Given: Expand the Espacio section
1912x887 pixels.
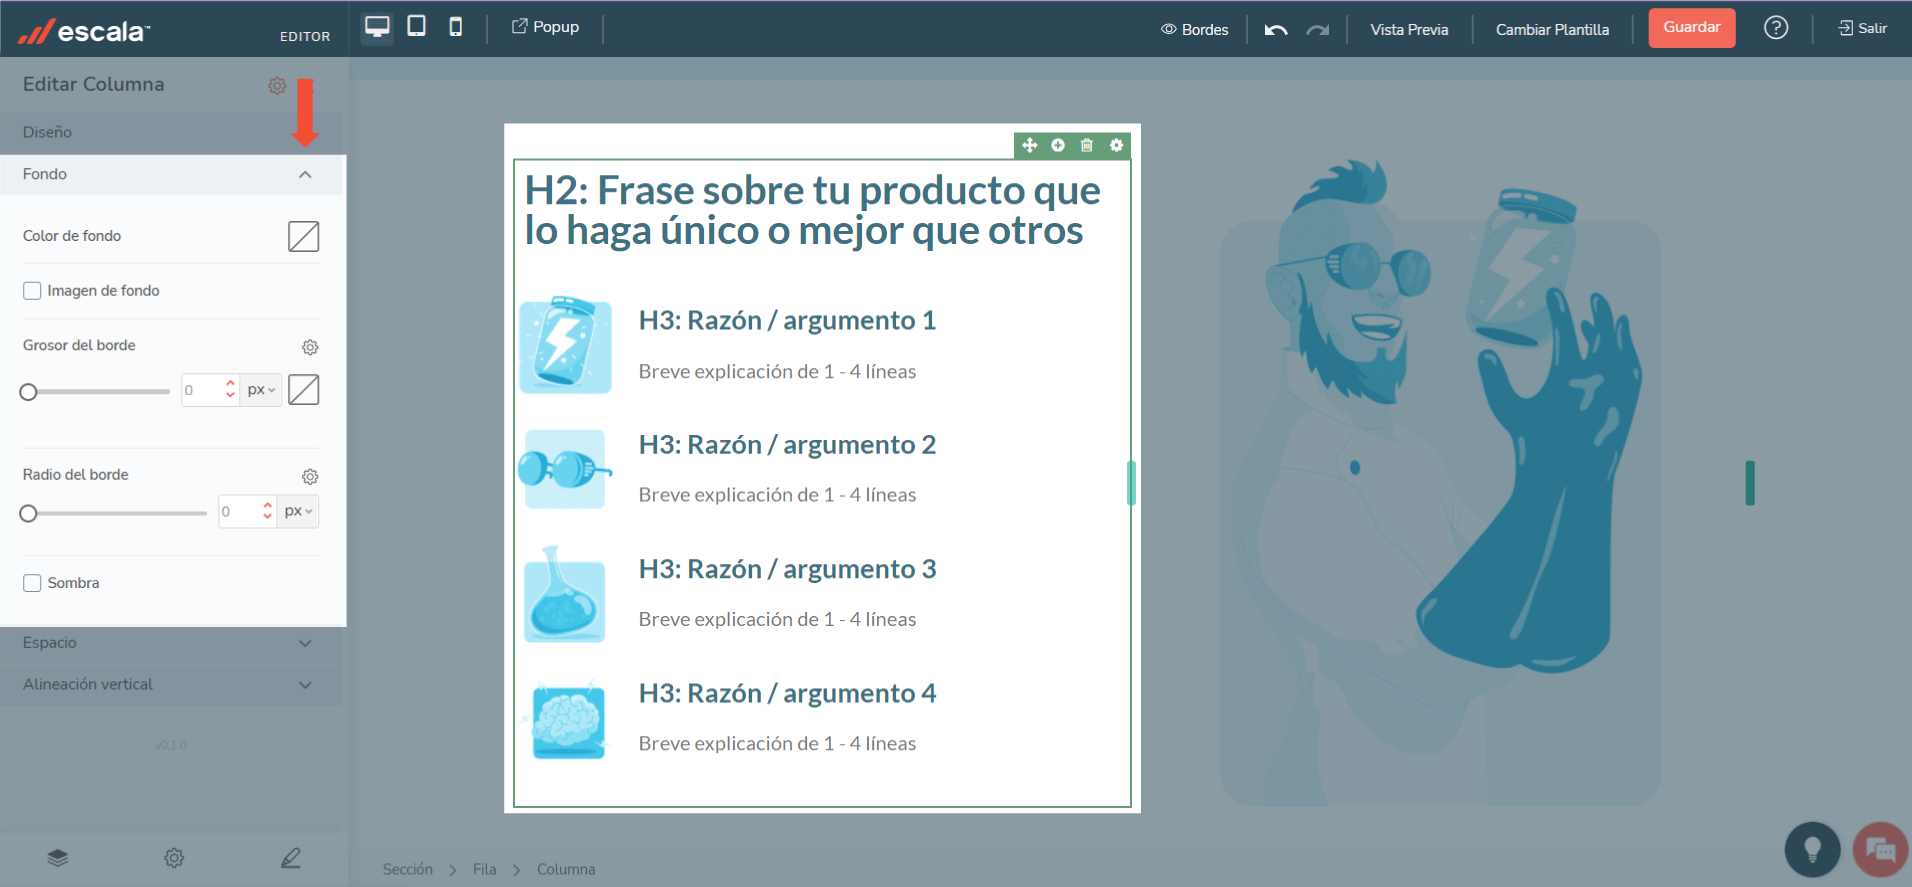Looking at the screenshot, I should tap(172, 643).
